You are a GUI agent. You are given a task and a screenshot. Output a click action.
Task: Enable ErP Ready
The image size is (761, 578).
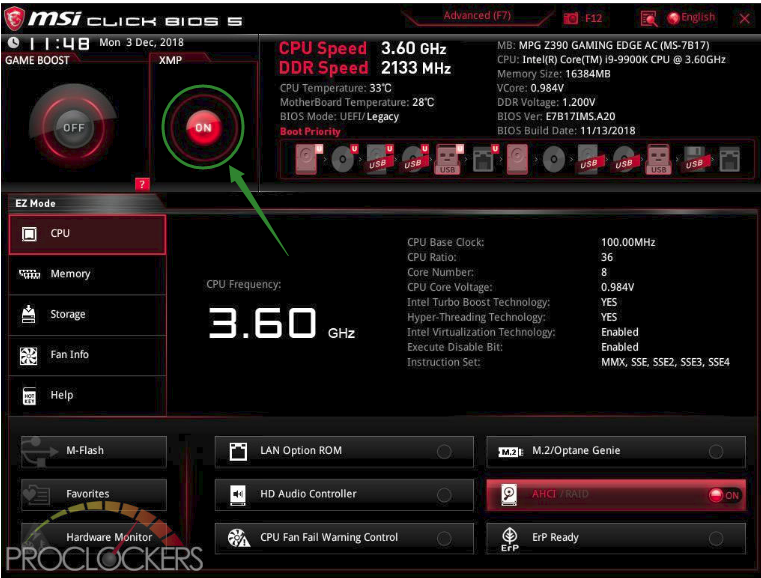tap(616, 537)
